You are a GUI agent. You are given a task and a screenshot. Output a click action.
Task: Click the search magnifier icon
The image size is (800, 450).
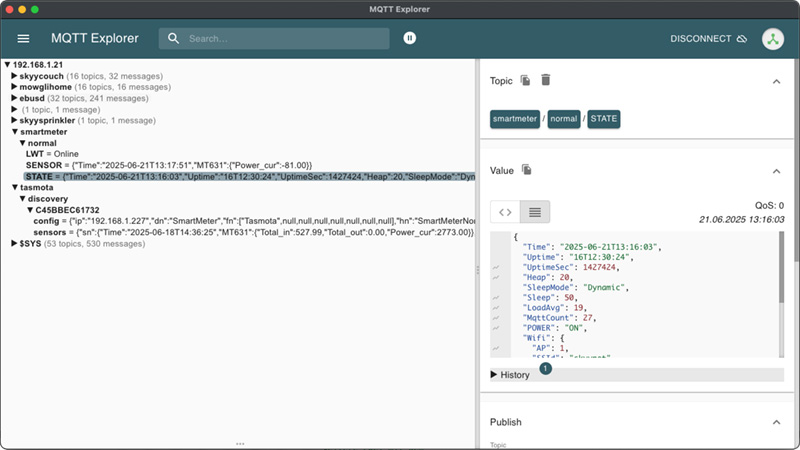174,39
